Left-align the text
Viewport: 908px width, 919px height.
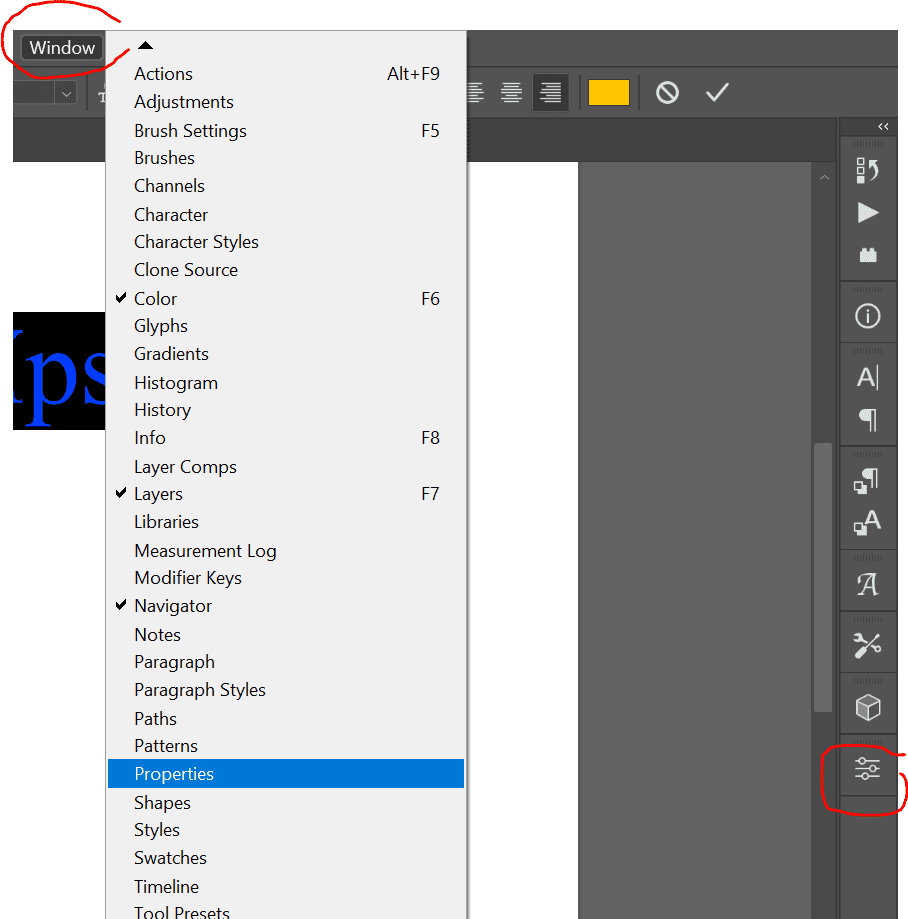click(476, 92)
